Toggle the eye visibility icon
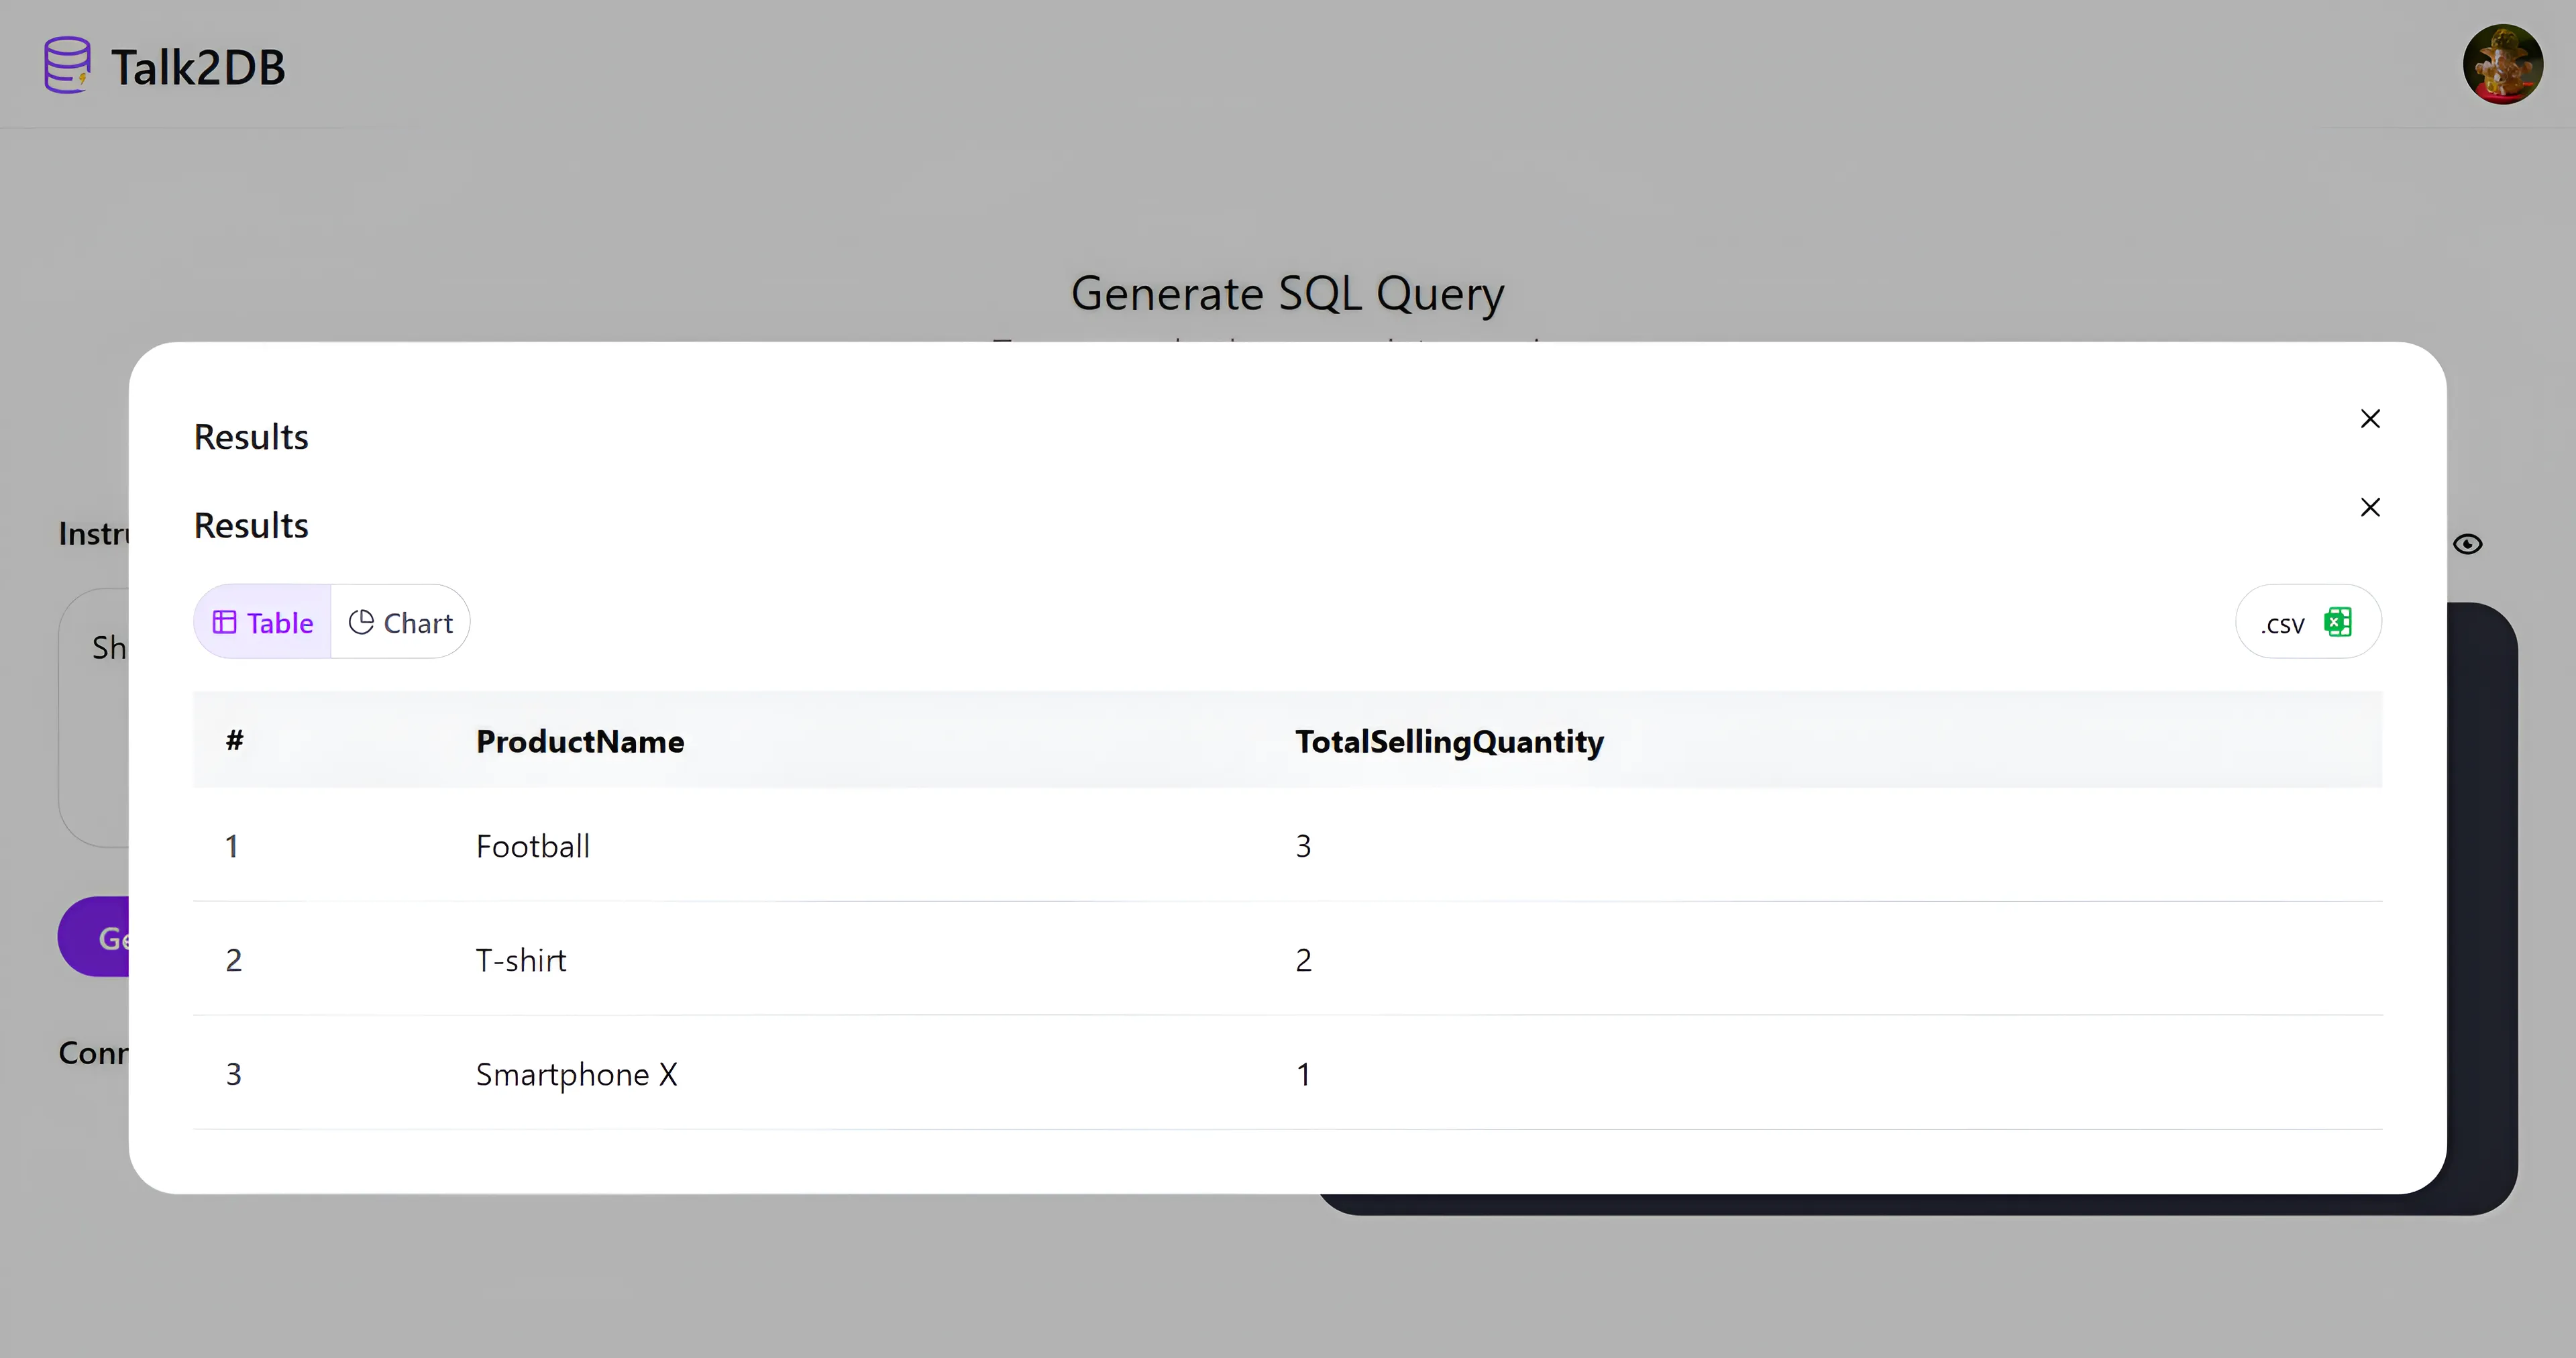 (x=2467, y=544)
